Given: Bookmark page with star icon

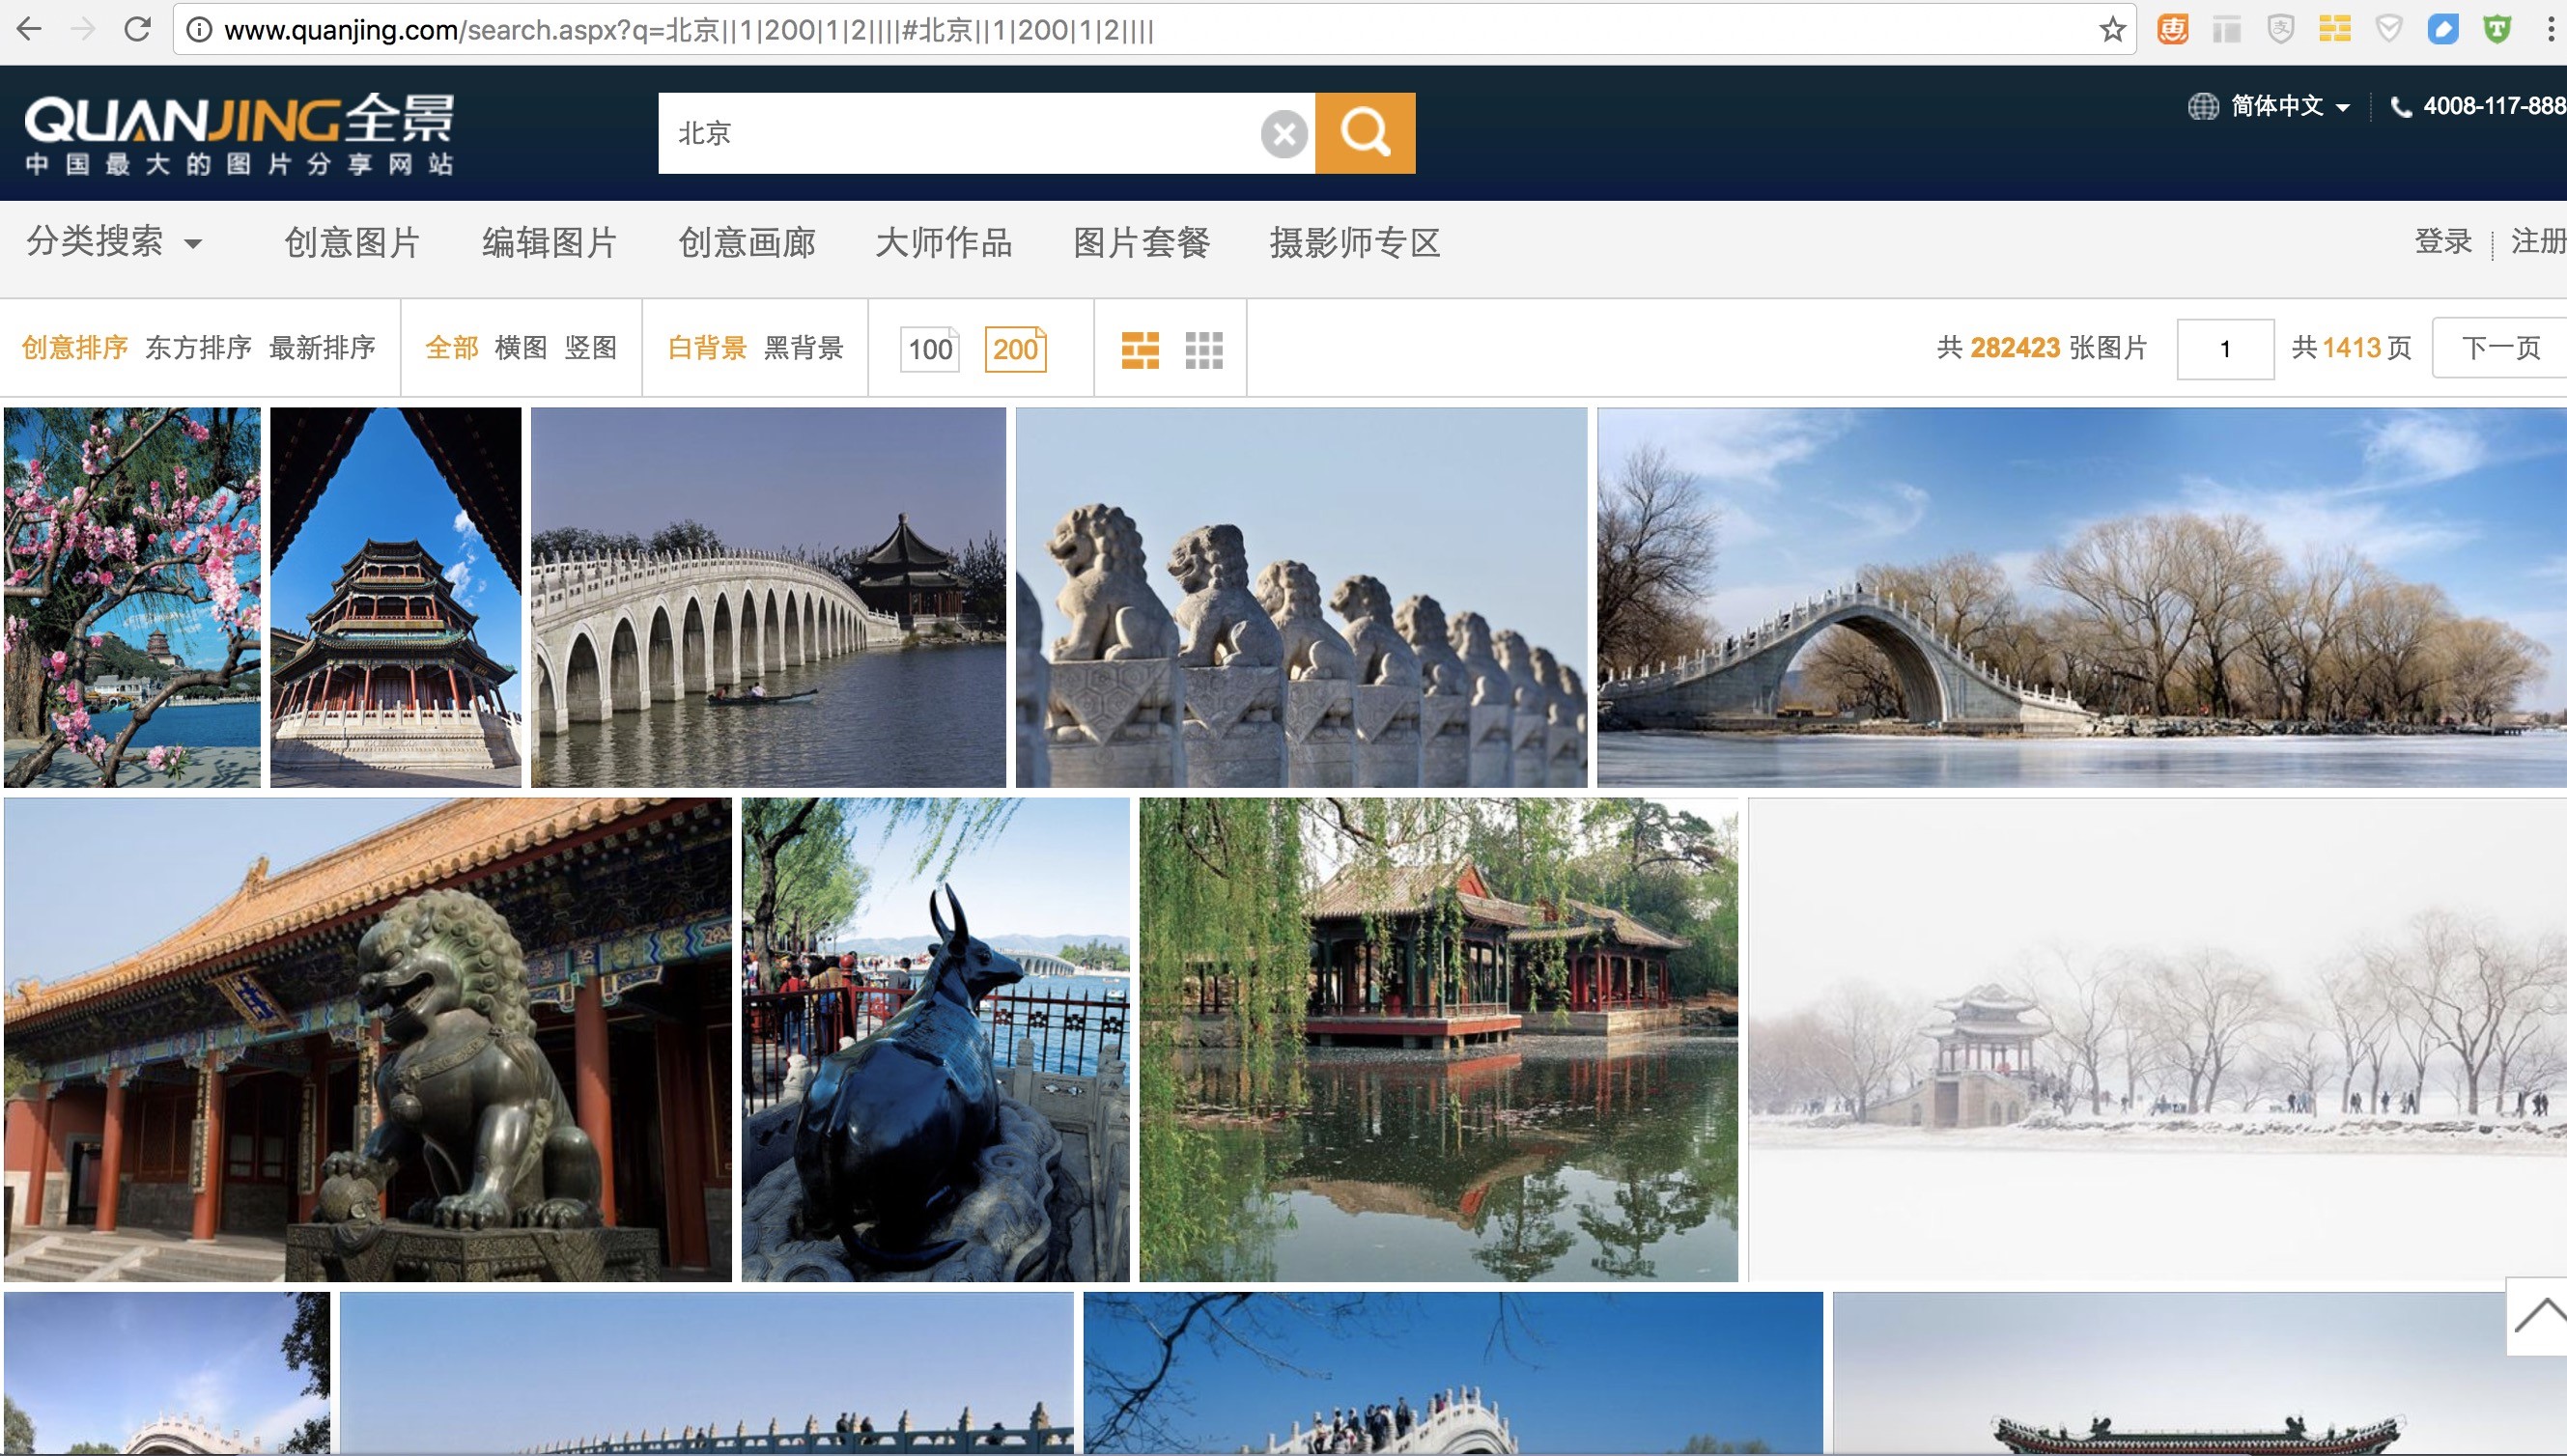Looking at the screenshot, I should (2112, 30).
